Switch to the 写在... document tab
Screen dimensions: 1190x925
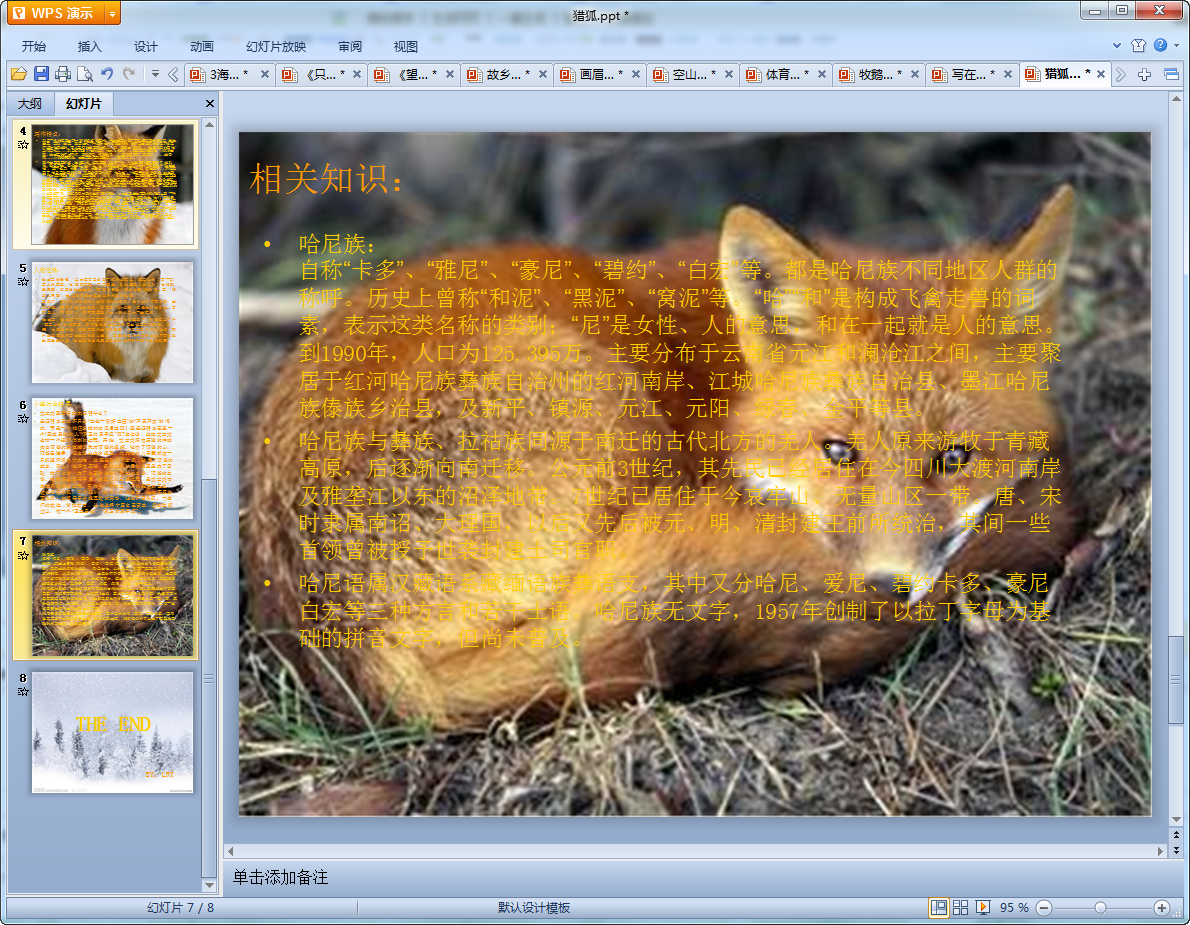970,74
